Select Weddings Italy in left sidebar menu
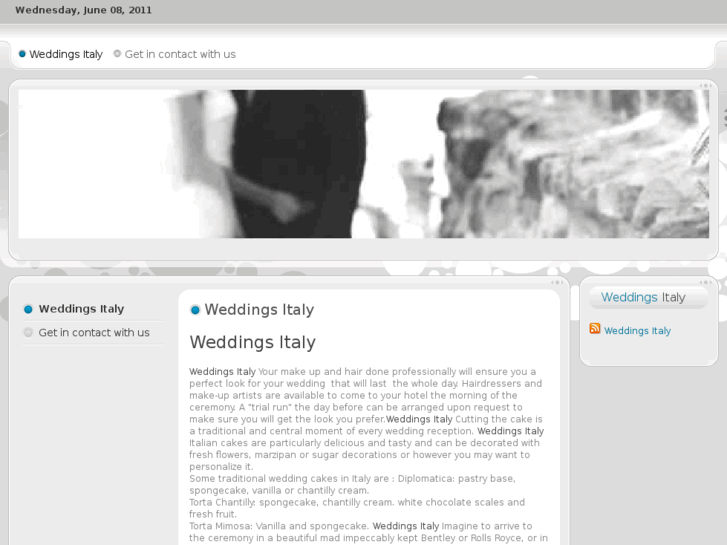The image size is (727, 545). pos(81,309)
